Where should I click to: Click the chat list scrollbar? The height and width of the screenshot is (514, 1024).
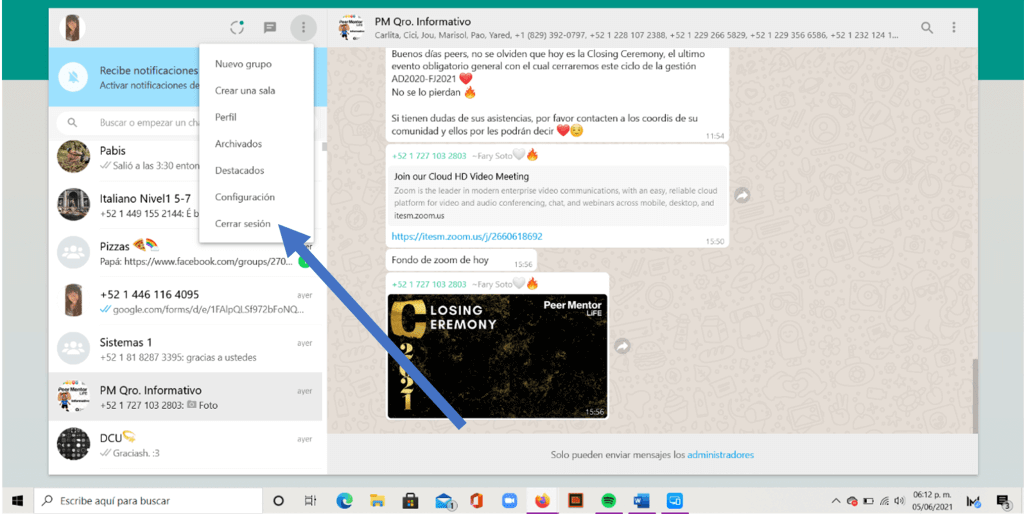coord(324,148)
